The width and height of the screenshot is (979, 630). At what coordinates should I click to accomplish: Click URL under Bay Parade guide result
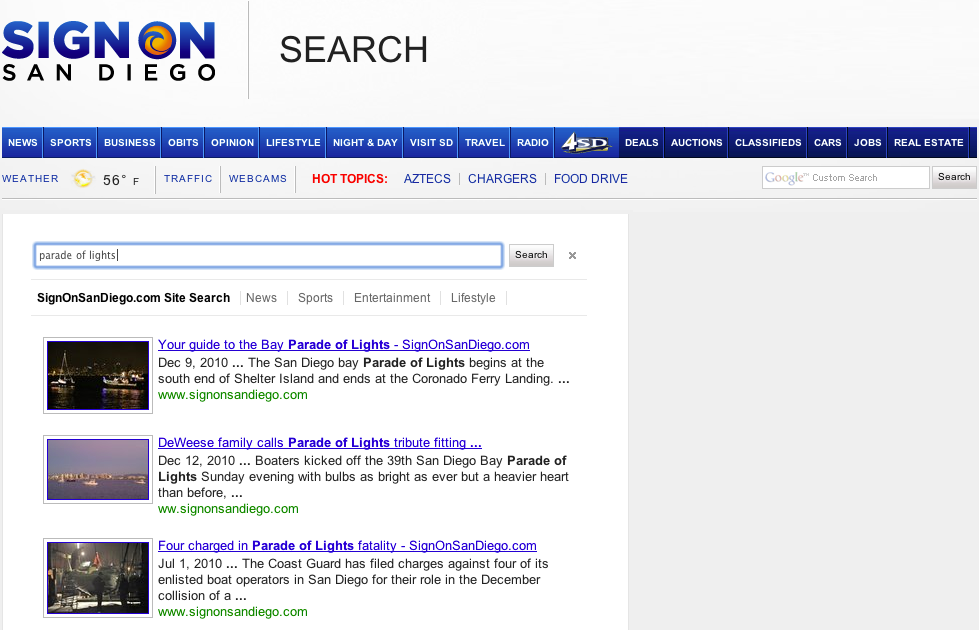[x=232, y=395]
